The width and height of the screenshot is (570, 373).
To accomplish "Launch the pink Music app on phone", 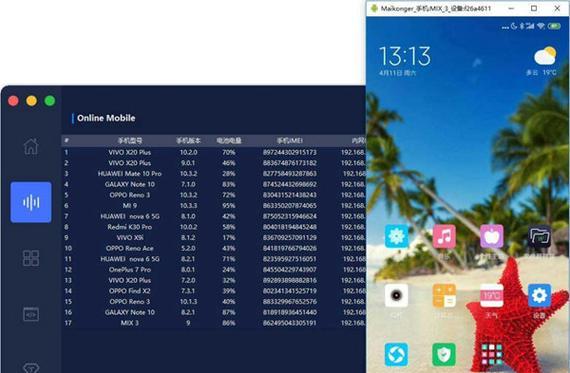I will pyautogui.click(x=444, y=236).
